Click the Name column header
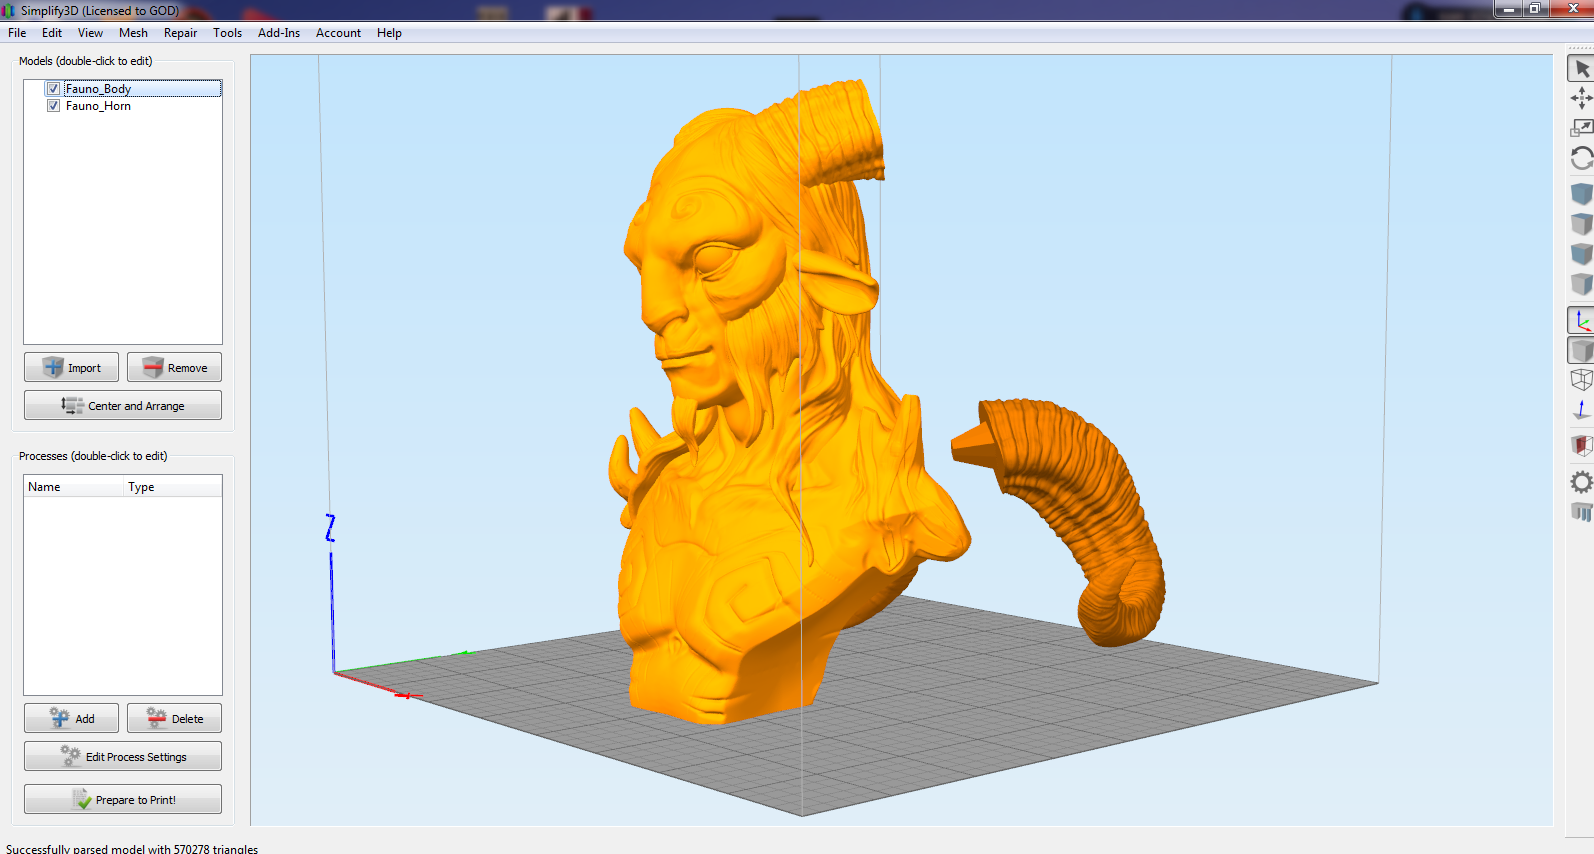 (74, 487)
